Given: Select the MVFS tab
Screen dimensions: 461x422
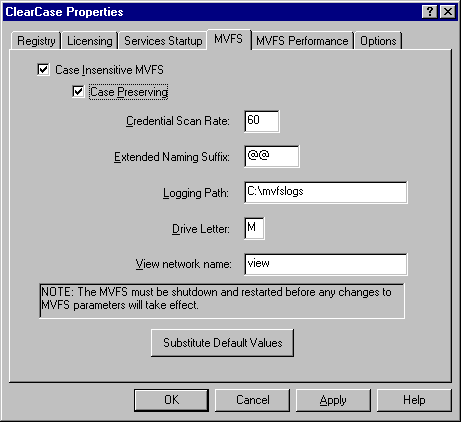Looking at the screenshot, I should coord(229,39).
